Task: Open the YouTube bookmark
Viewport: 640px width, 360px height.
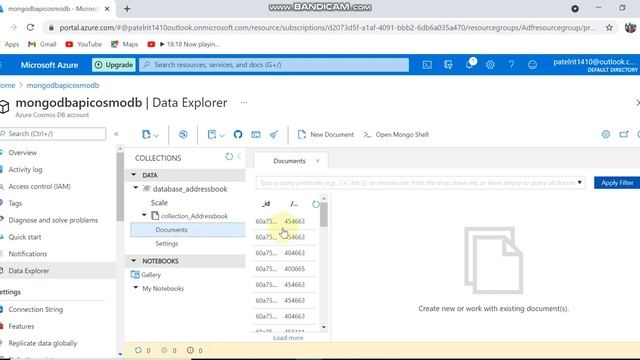Action: click(x=84, y=44)
